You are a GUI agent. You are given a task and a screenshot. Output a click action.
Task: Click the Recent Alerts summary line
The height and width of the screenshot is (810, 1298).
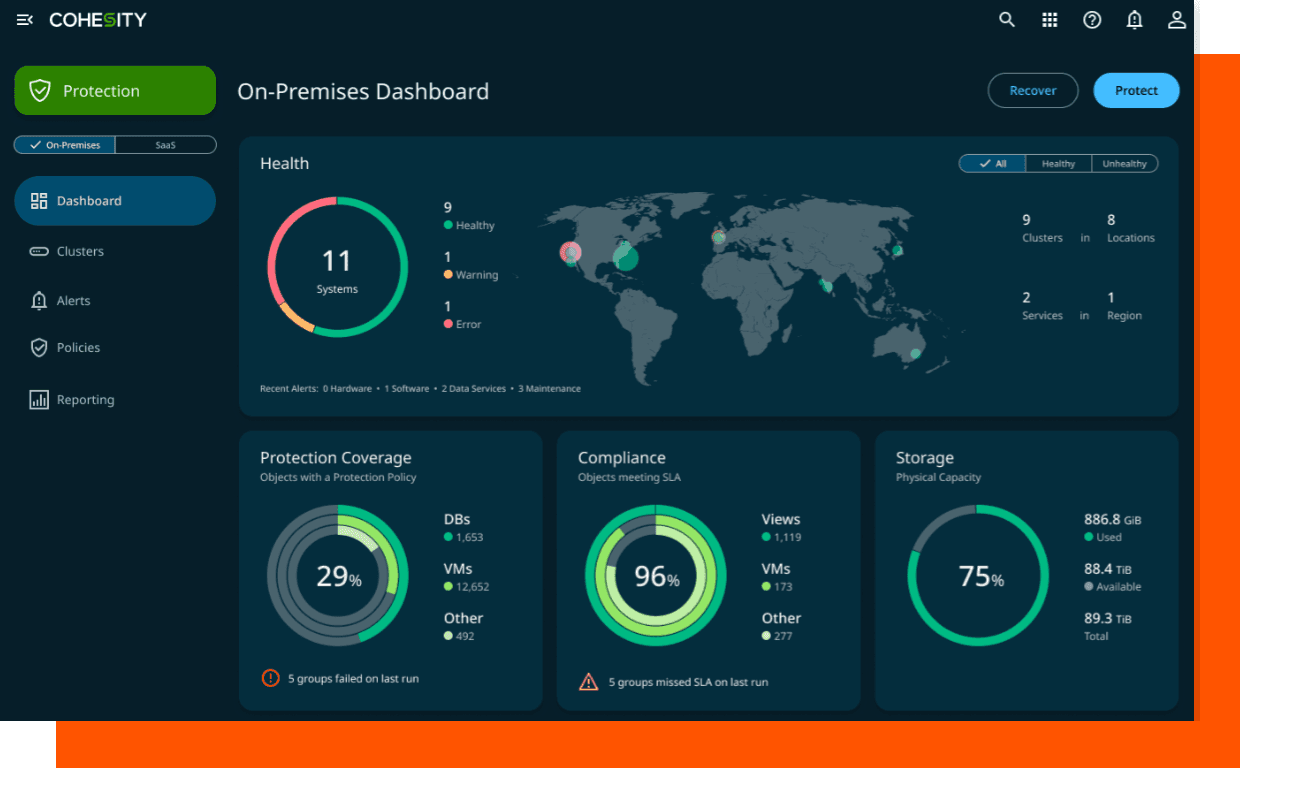[420, 389]
